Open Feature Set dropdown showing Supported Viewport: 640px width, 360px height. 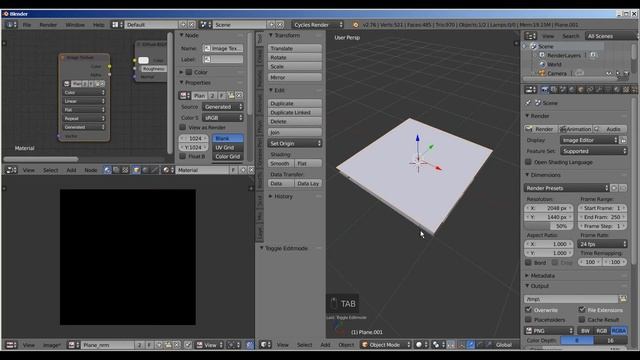[x=593, y=151]
